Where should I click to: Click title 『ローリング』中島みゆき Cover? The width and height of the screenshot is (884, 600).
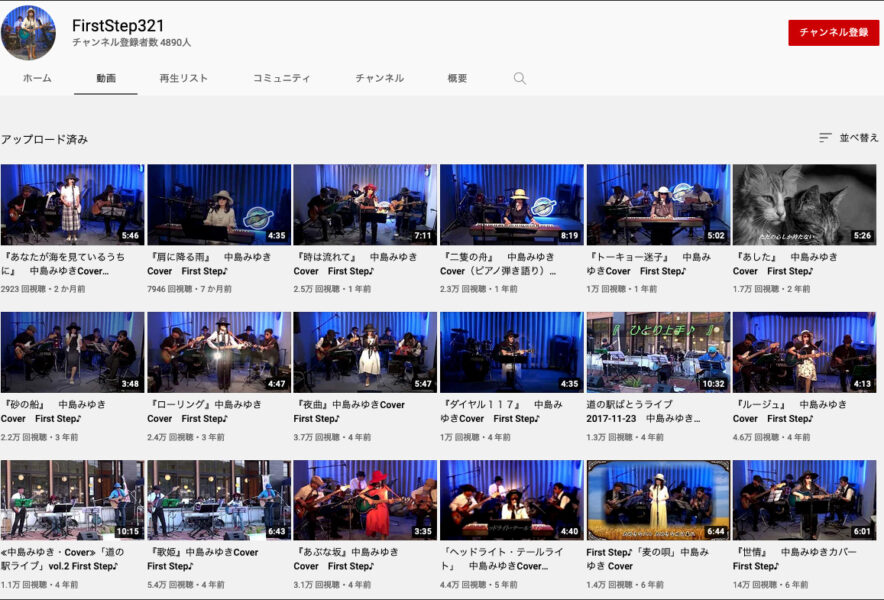click(204, 411)
